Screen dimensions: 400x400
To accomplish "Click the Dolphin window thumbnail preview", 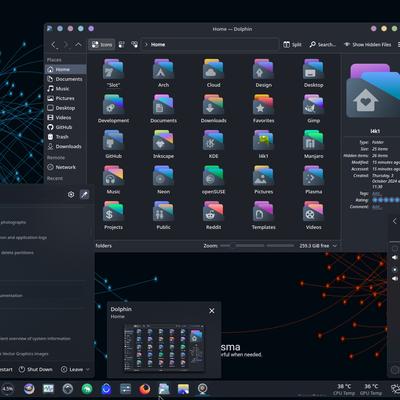I will pyautogui.click(x=164, y=348).
